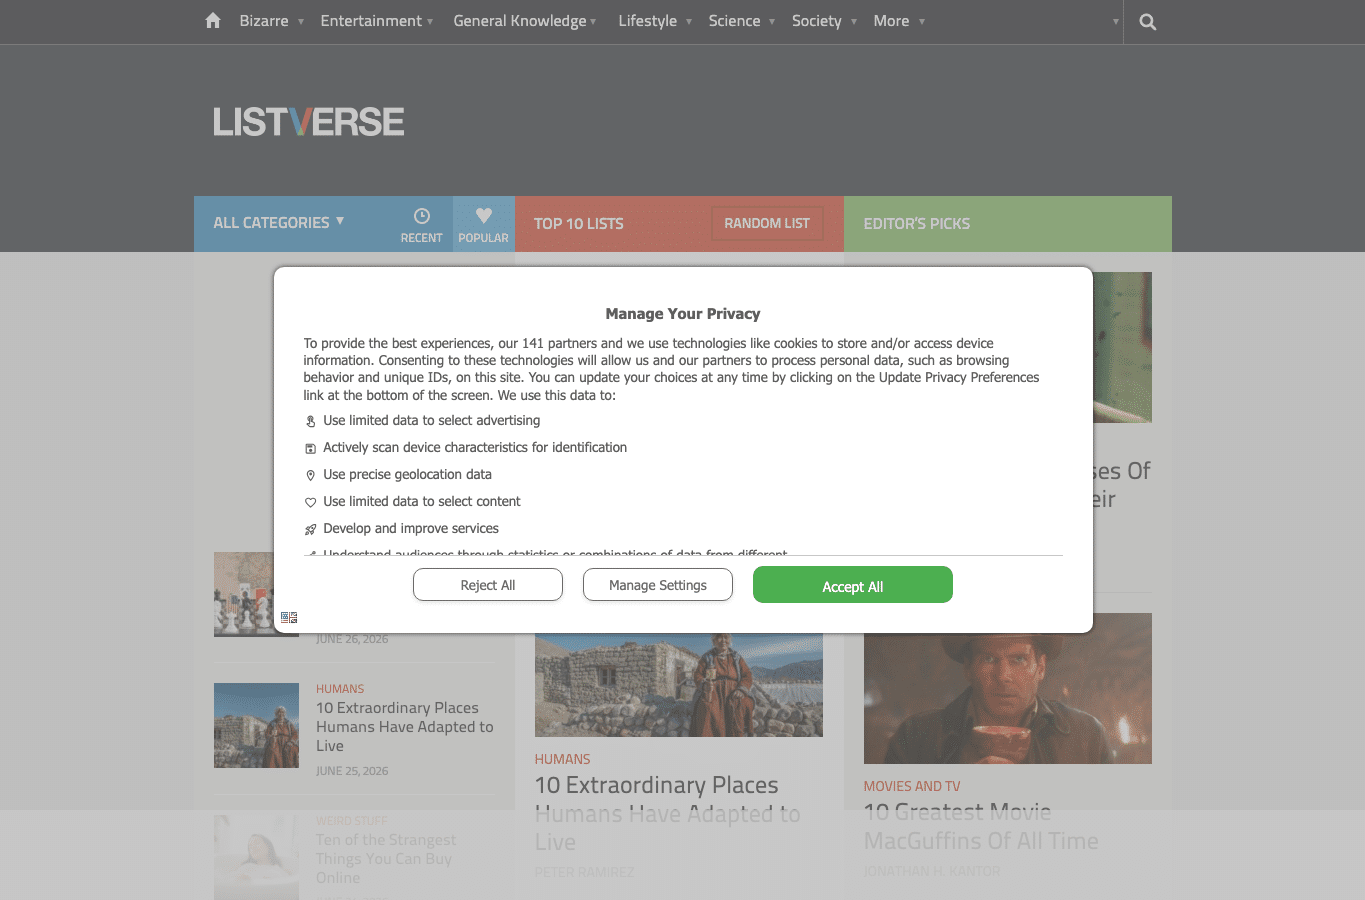1365x900 pixels.
Task: Click the small sidebar stone hut thumbnail
Action: coord(256,725)
